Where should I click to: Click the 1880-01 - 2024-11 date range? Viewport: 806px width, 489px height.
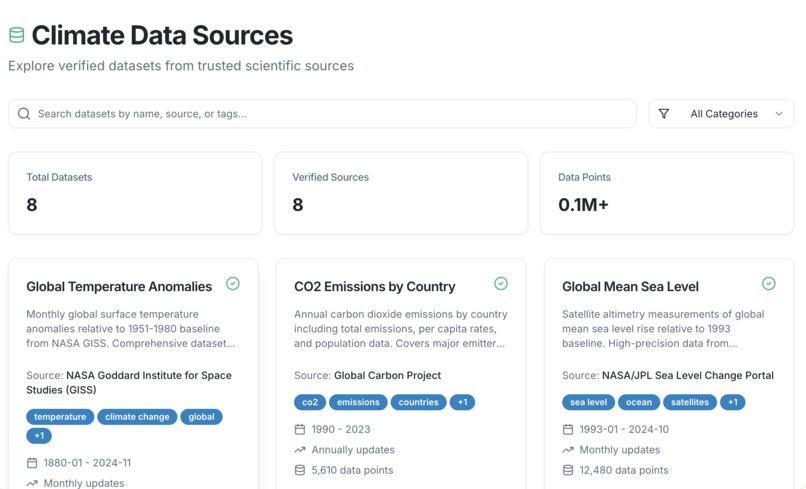click(87, 463)
